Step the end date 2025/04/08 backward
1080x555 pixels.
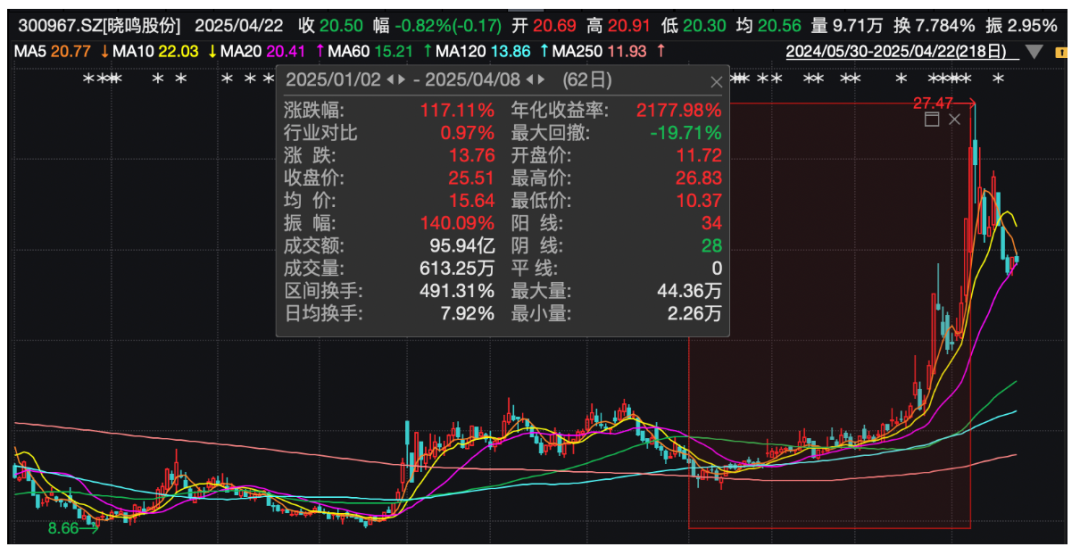tap(530, 81)
